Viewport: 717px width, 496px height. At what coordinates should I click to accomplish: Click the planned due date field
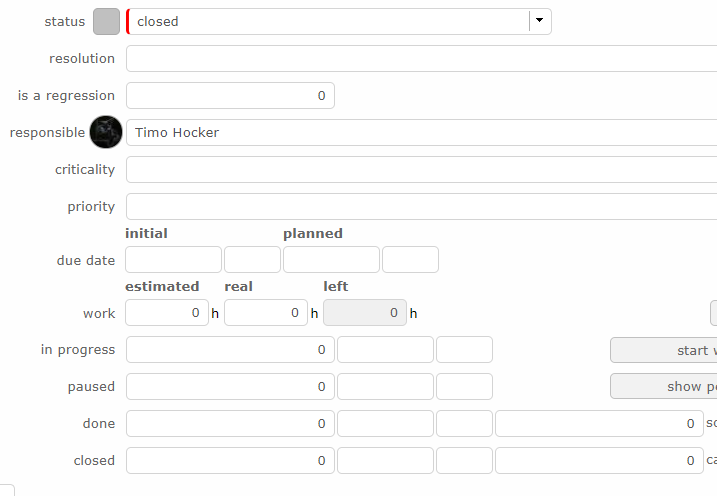tap(331, 260)
